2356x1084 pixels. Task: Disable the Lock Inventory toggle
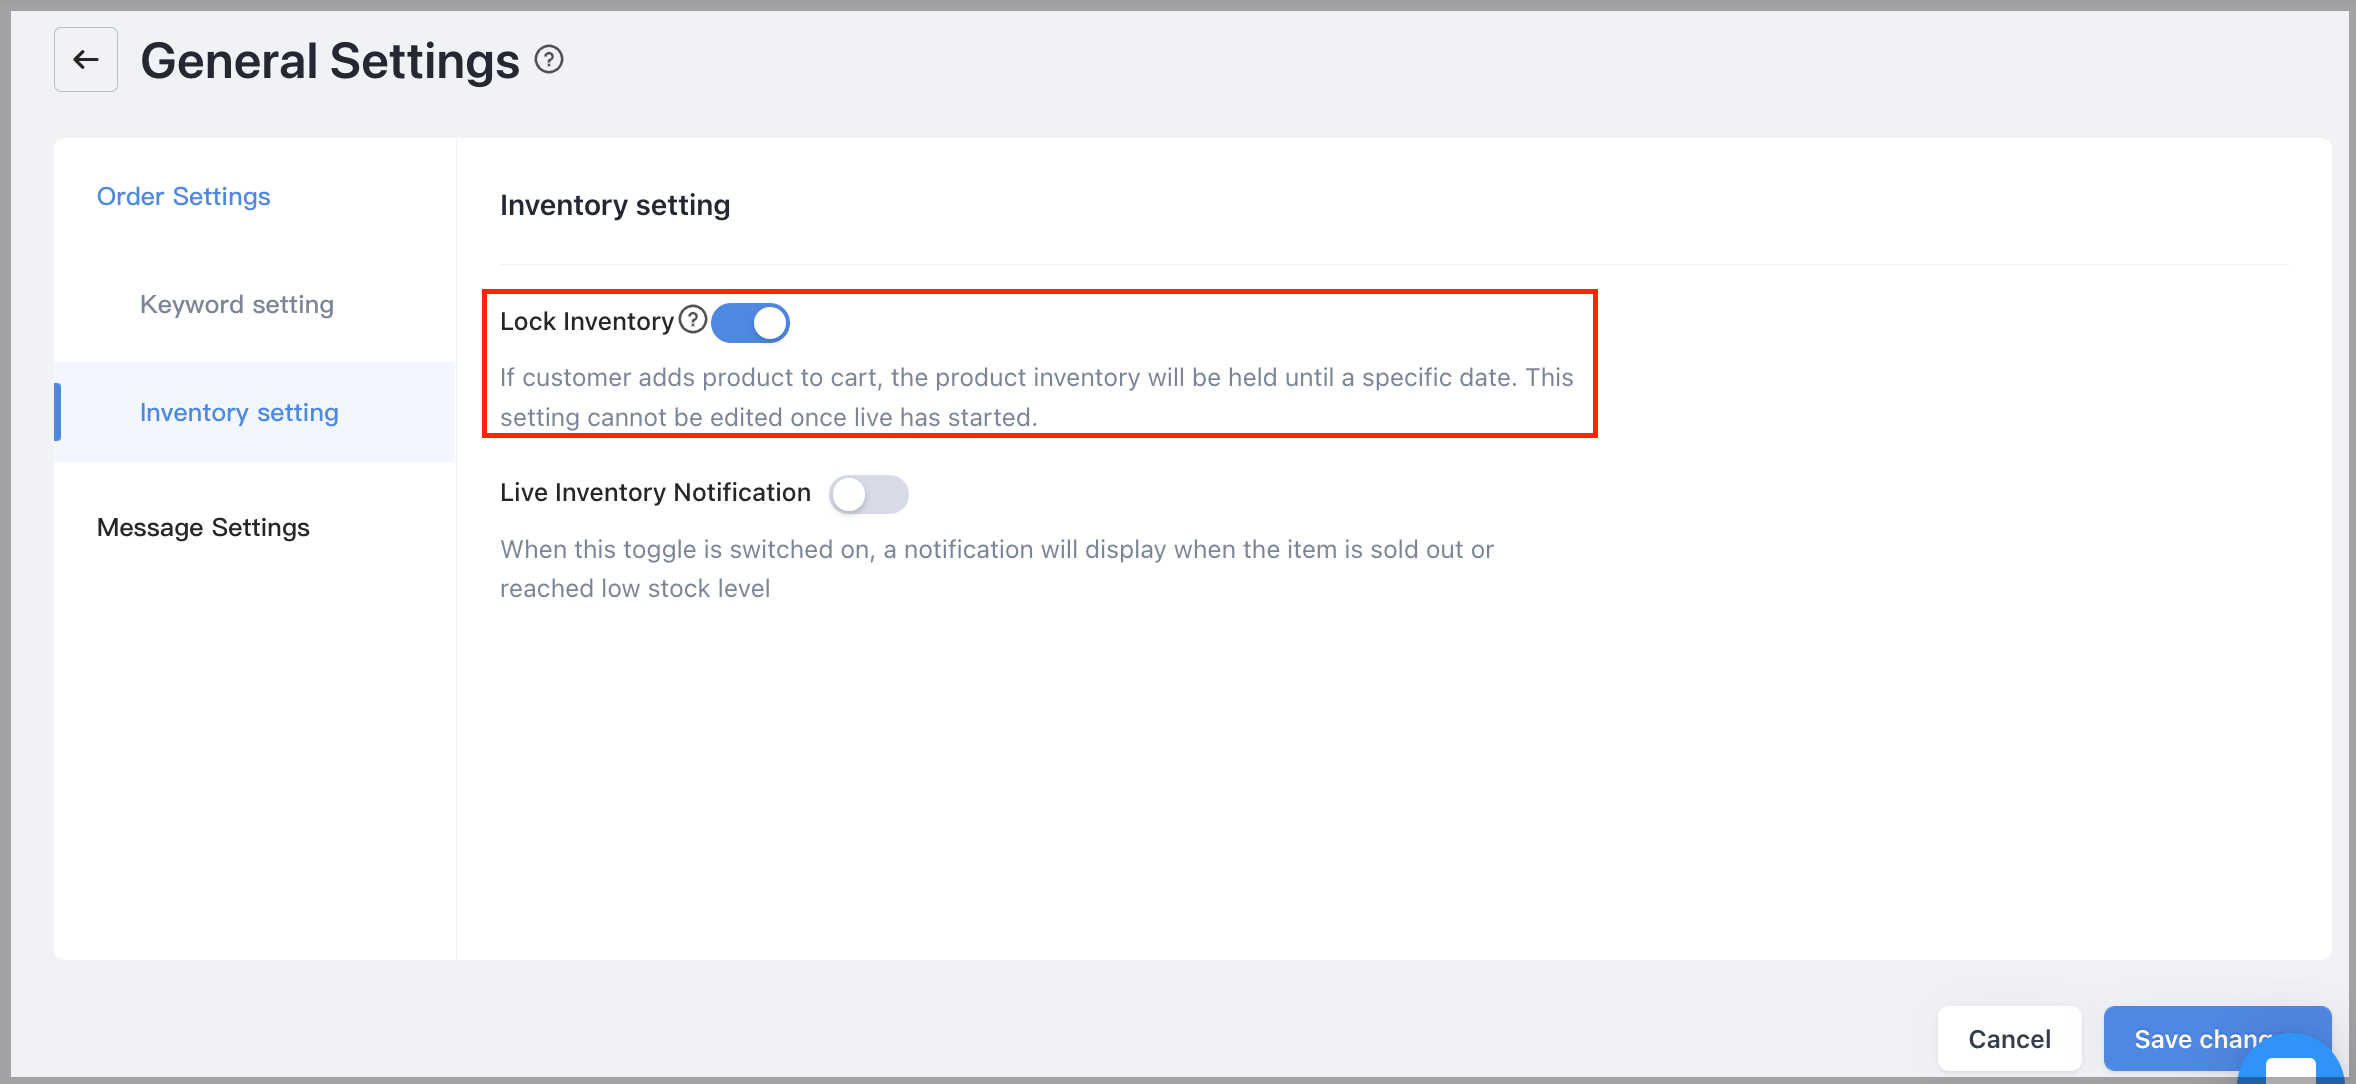pyautogui.click(x=751, y=323)
